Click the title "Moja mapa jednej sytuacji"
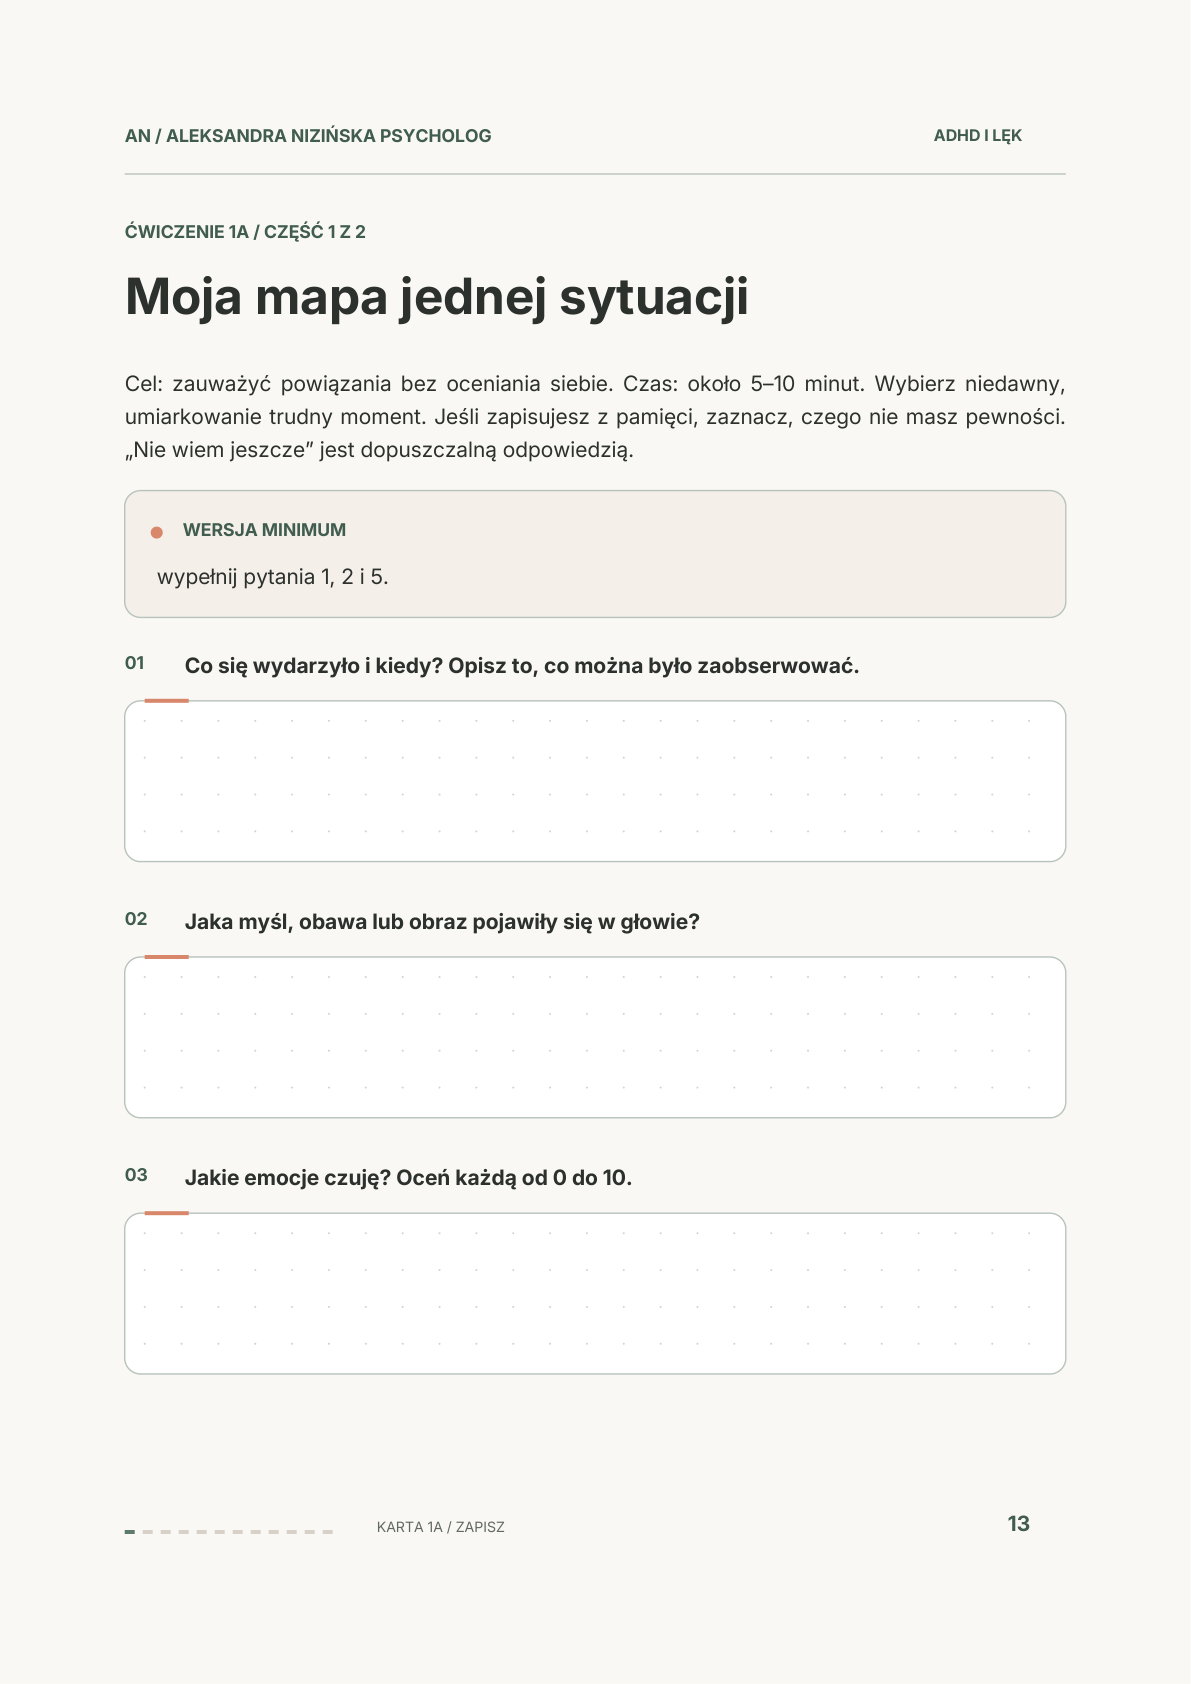The height and width of the screenshot is (1684, 1191). click(x=437, y=298)
